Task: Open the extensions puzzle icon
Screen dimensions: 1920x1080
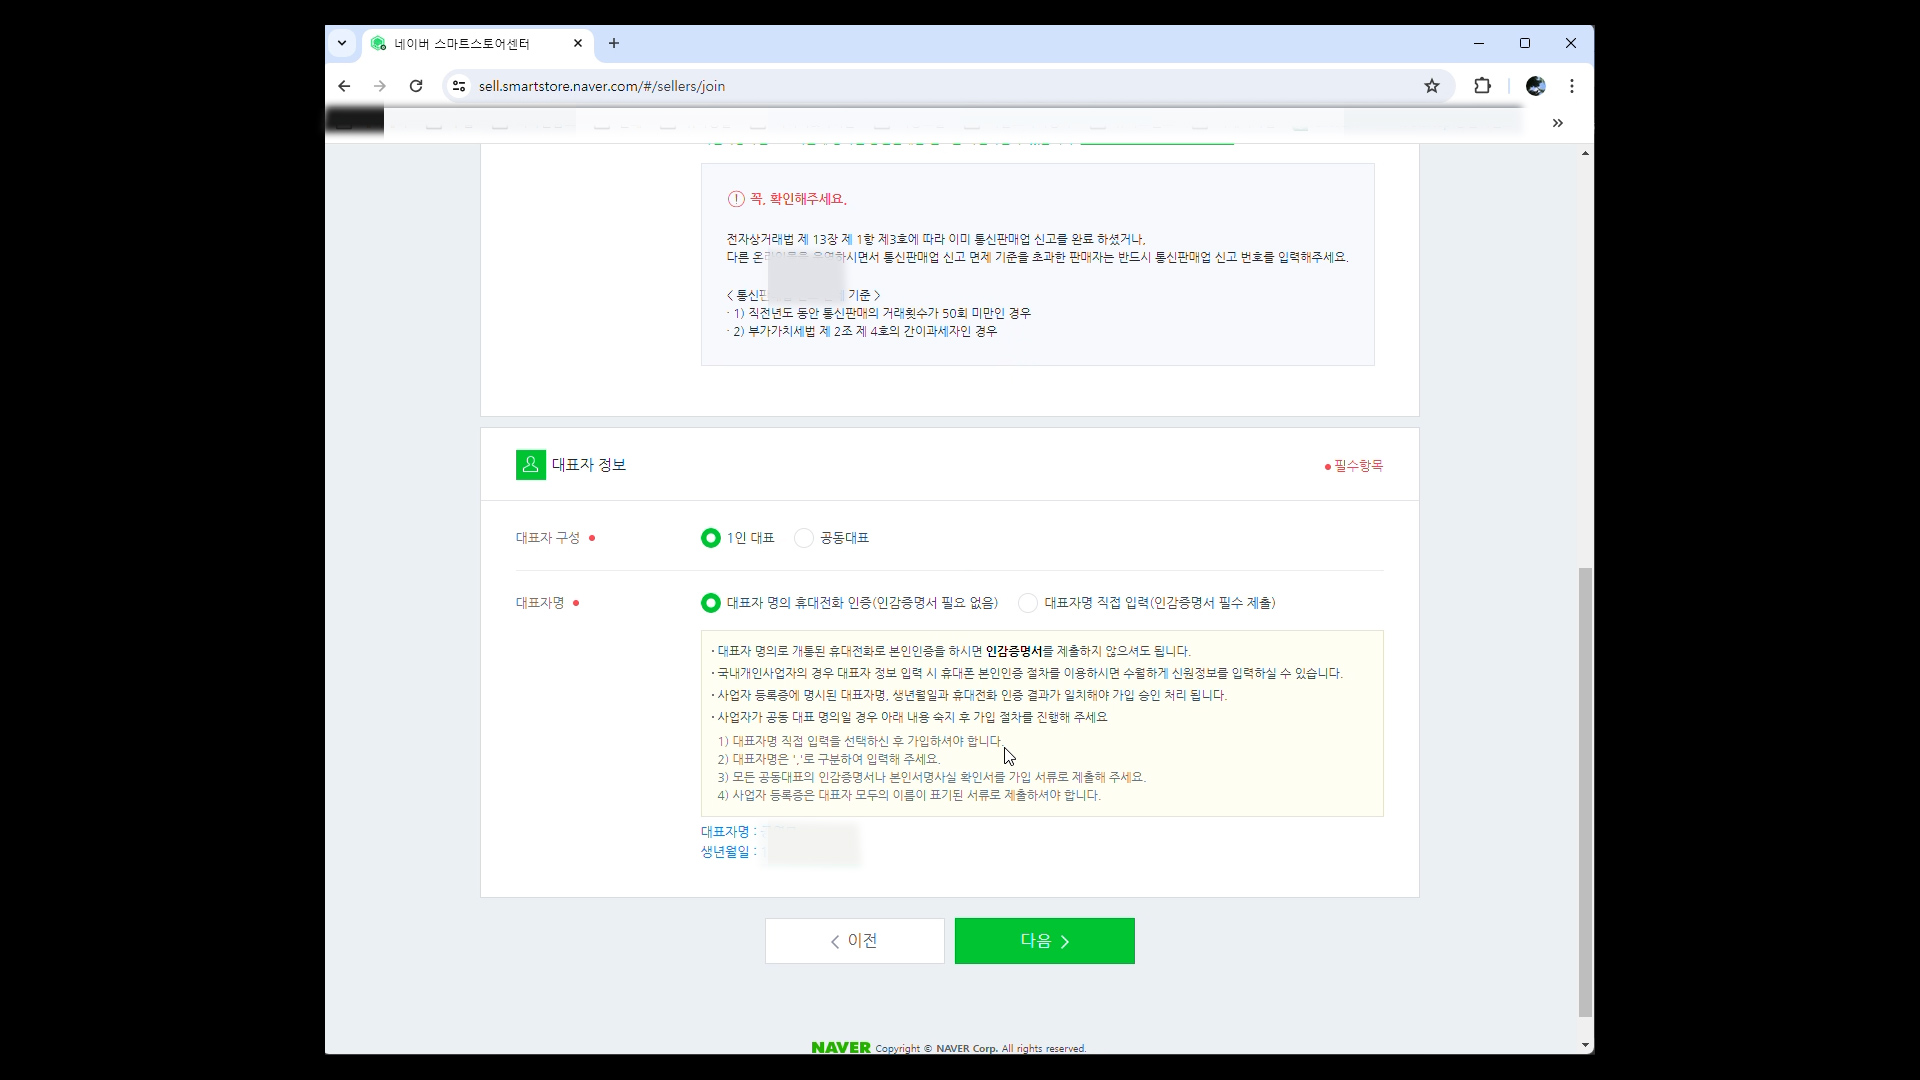Action: coord(1482,86)
